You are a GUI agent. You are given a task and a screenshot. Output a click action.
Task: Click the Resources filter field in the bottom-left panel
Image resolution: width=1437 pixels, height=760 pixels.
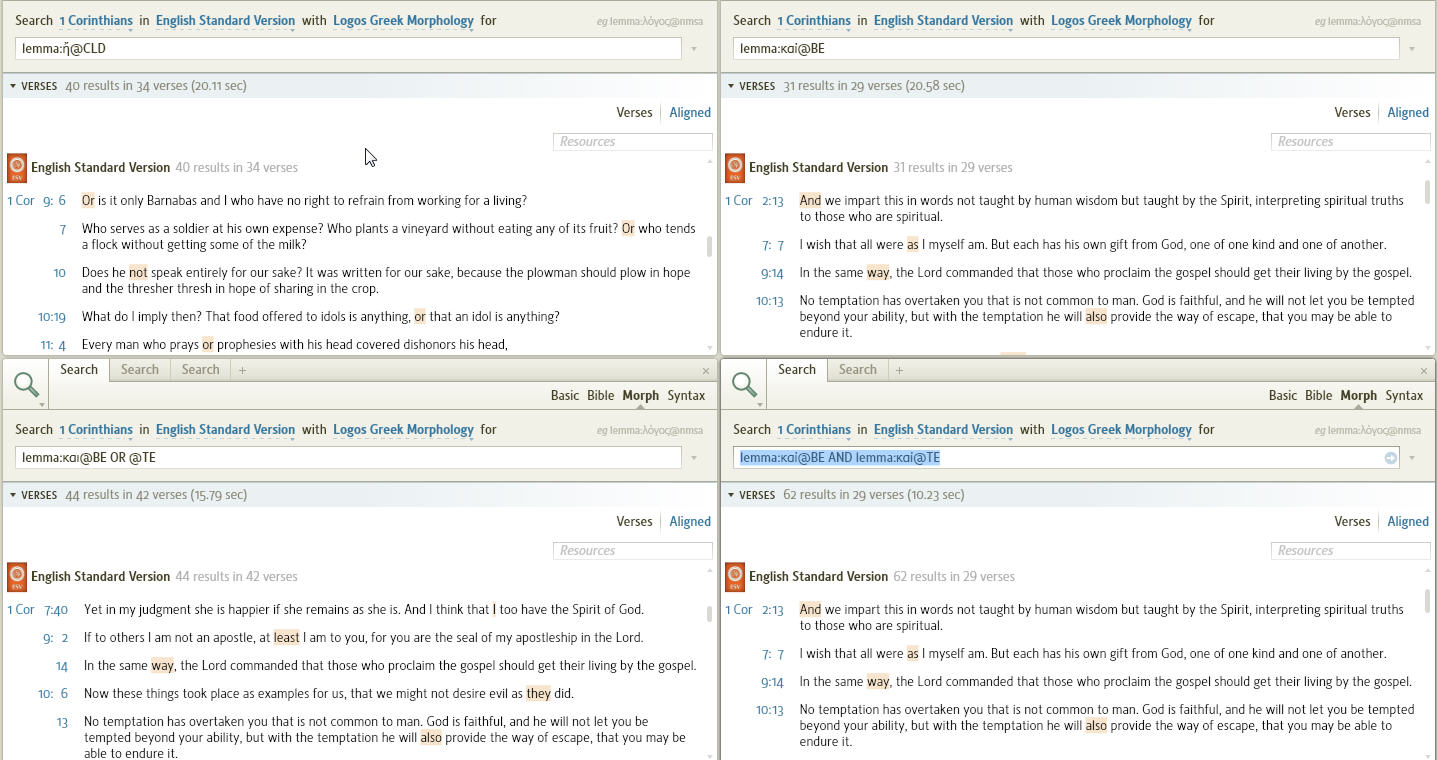[633, 551]
